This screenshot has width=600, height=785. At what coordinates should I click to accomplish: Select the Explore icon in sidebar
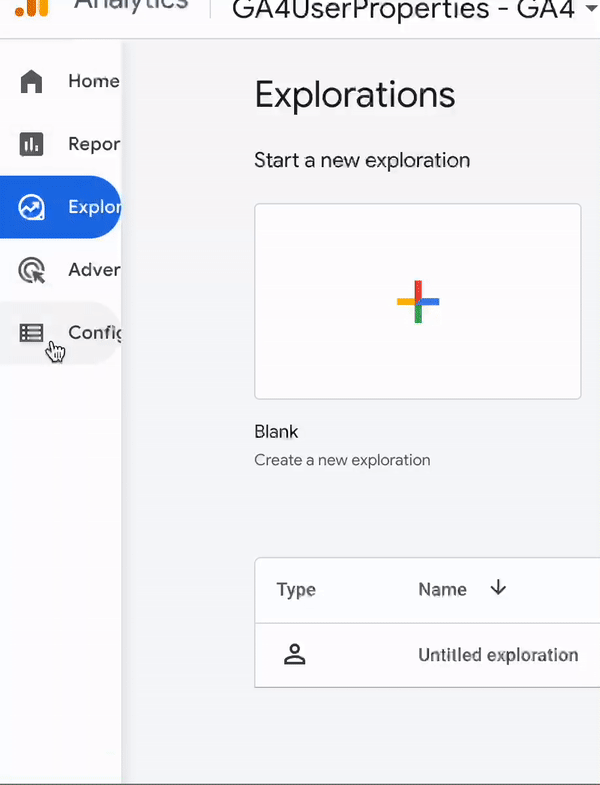31,207
